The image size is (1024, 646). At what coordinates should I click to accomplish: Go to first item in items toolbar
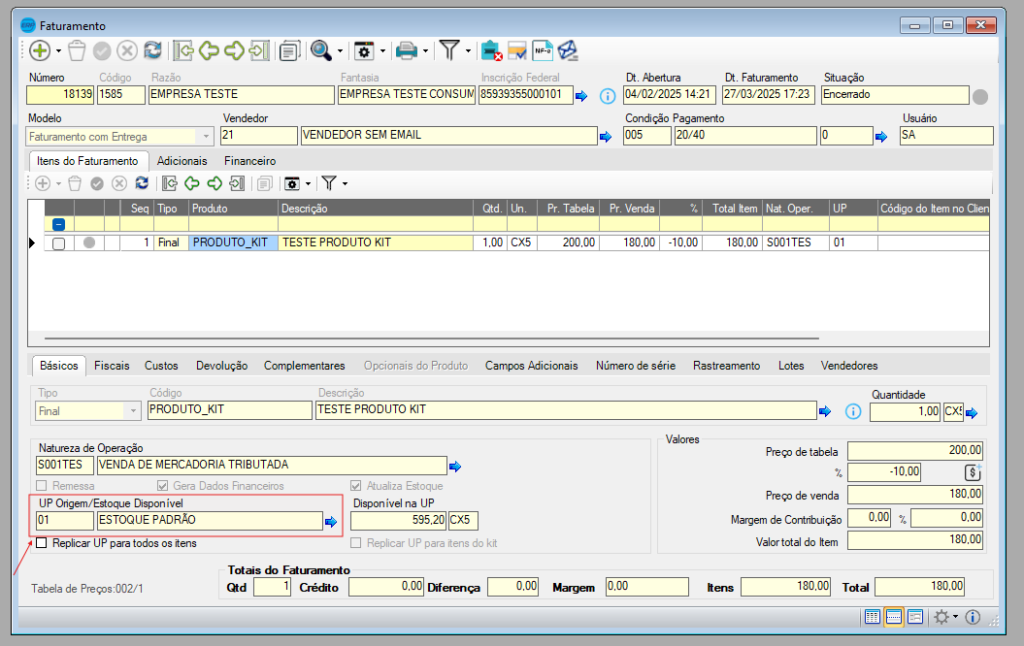170,184
